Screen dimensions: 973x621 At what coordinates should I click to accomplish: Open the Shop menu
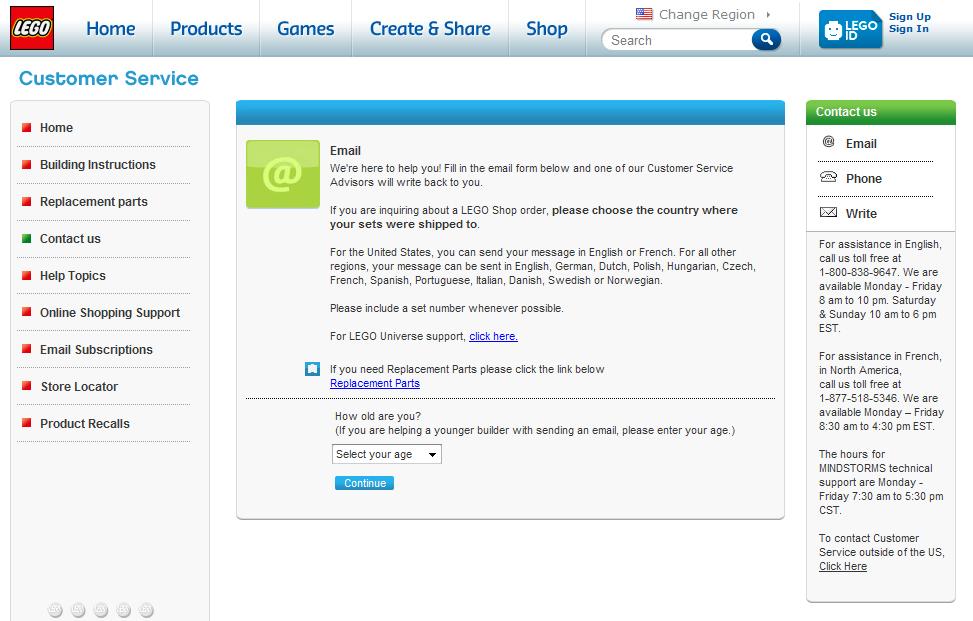point(547,29)
